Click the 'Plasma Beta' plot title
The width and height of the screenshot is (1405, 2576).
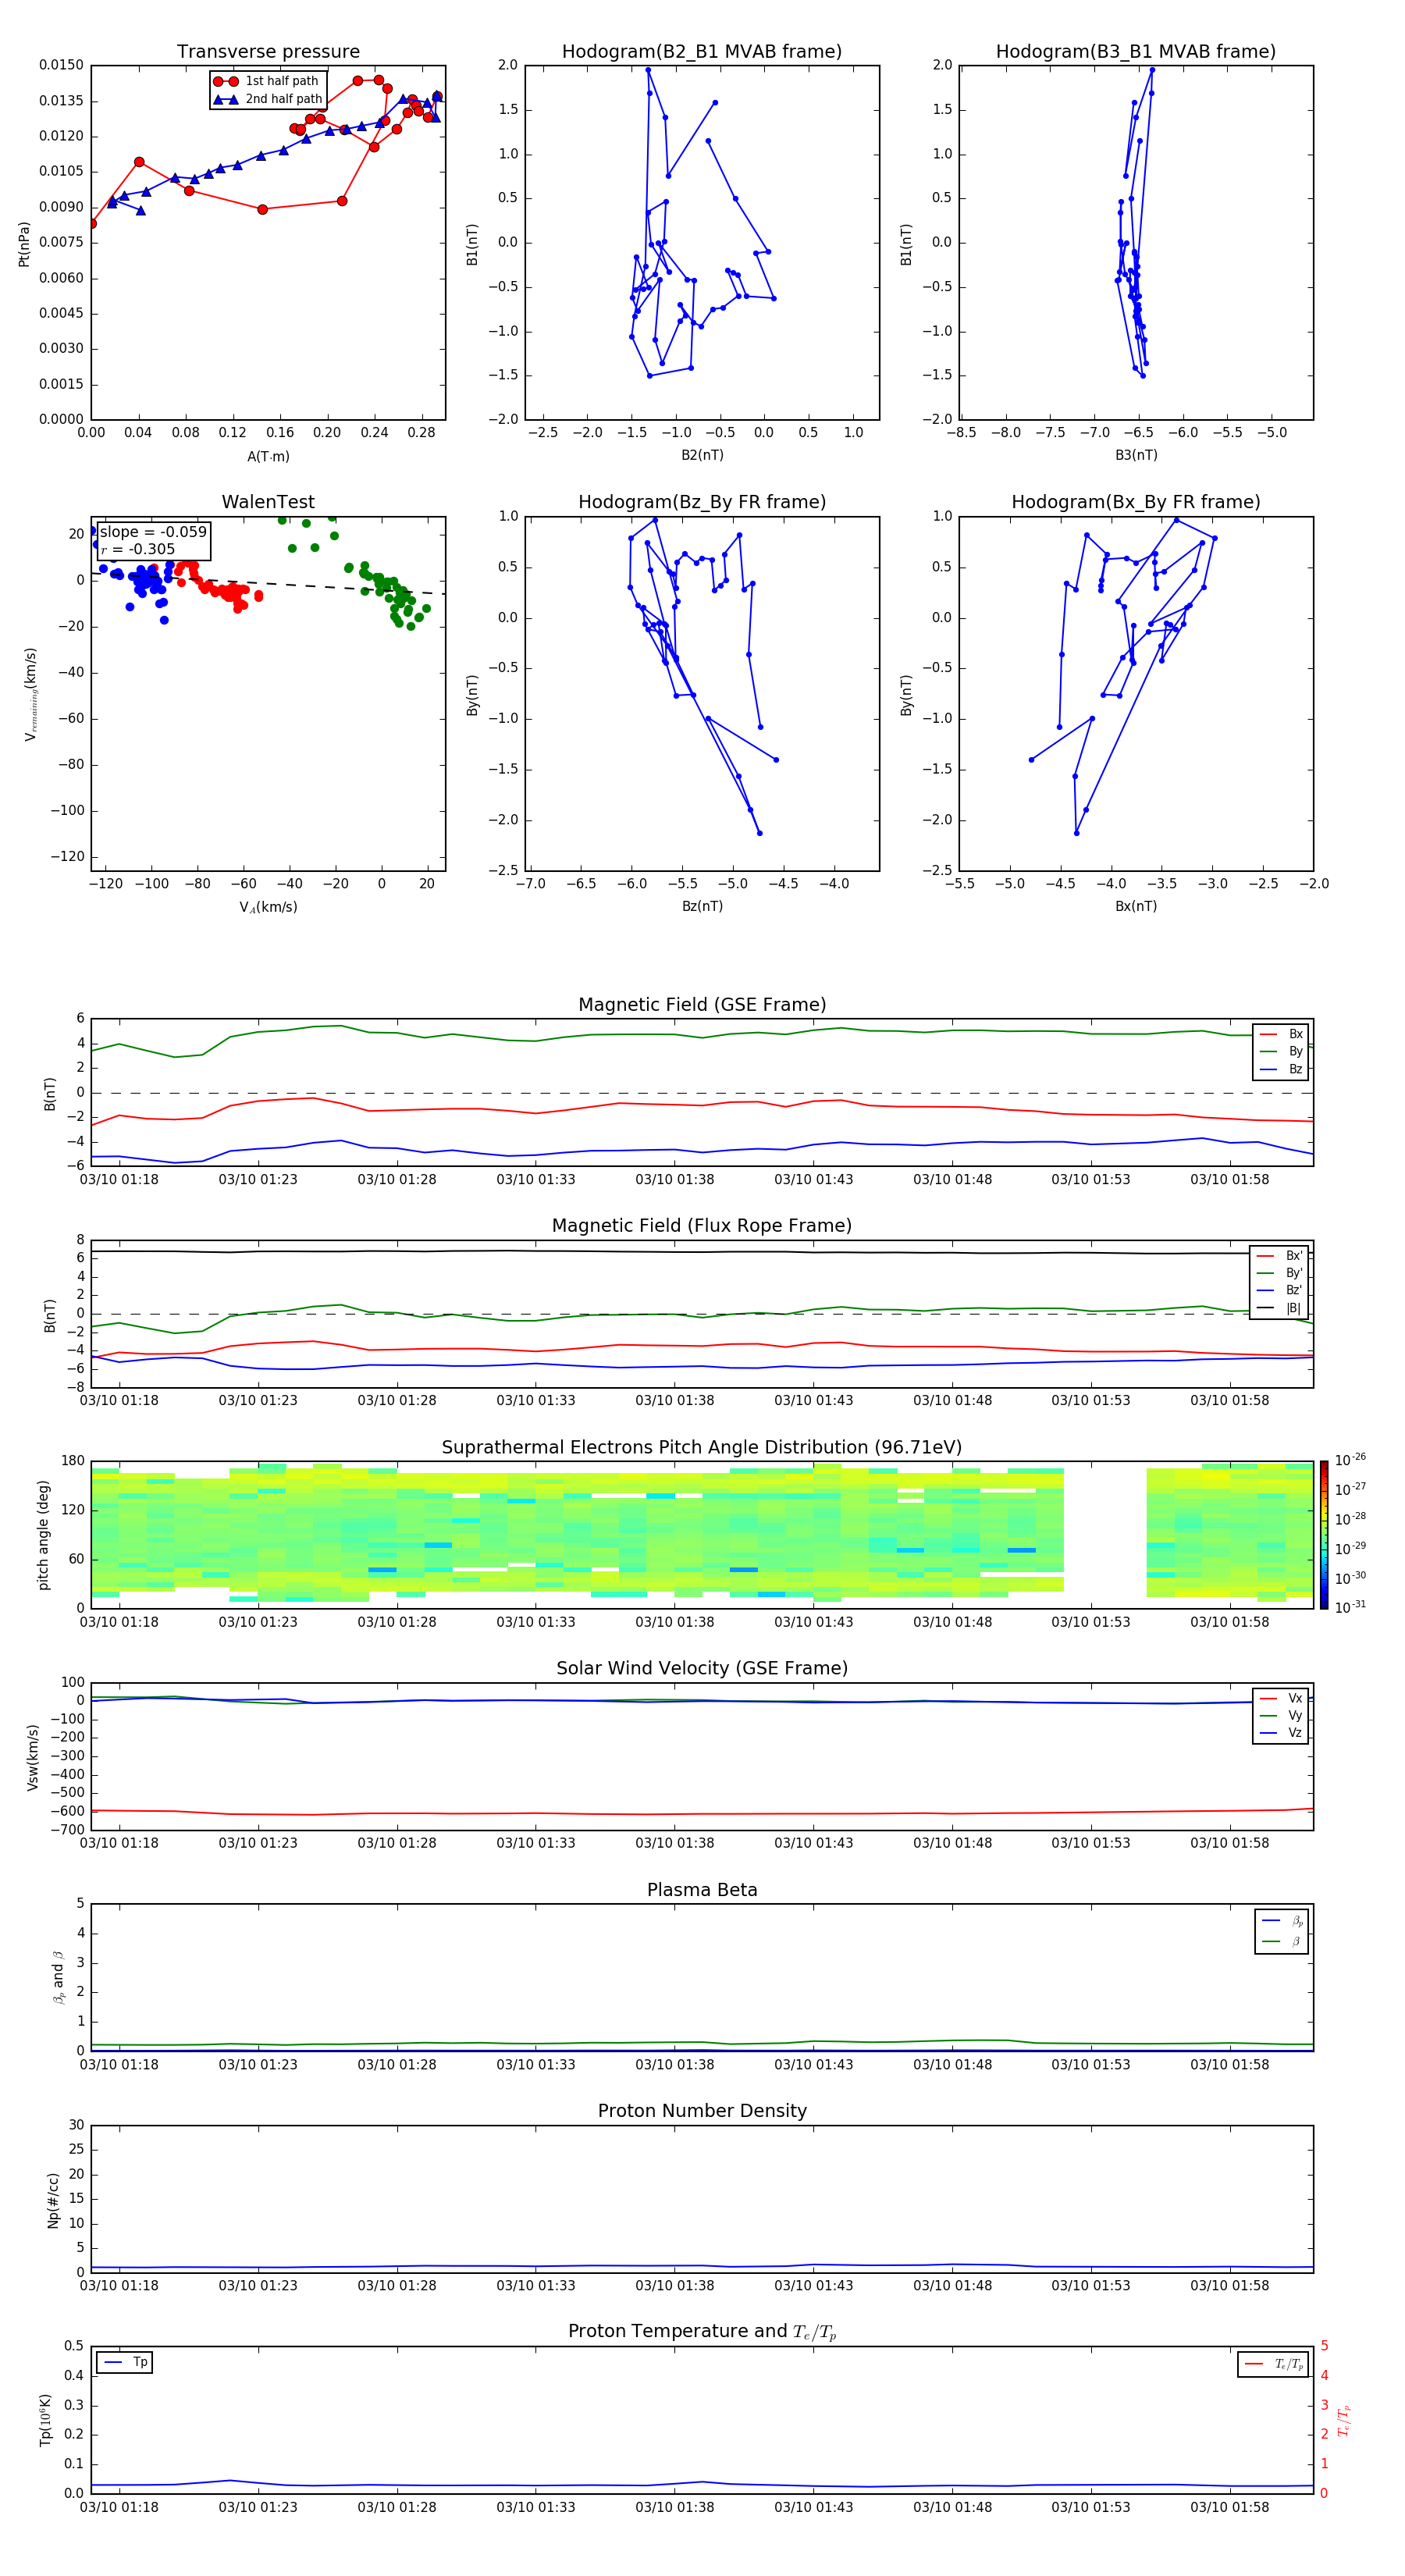(702, 1890)
